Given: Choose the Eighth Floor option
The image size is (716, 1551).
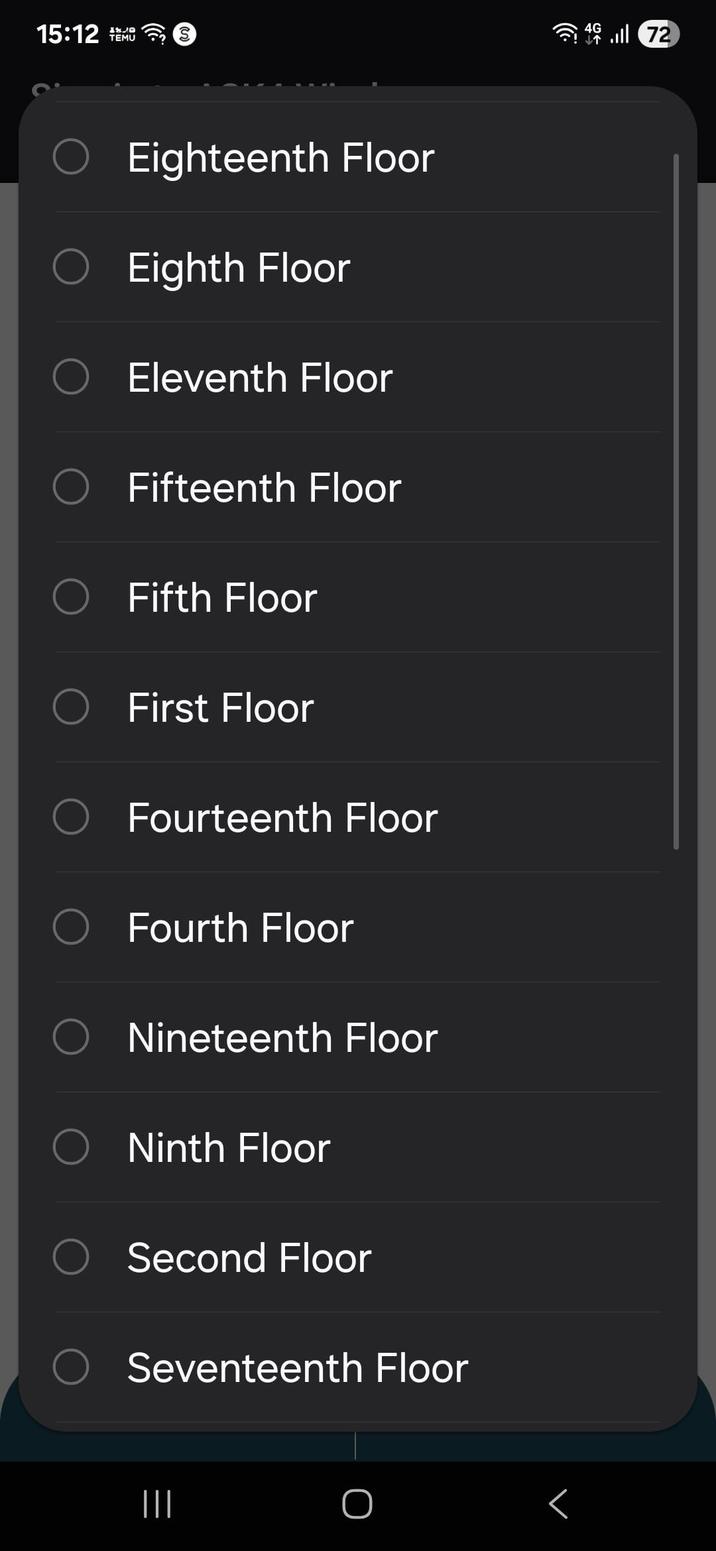Looking at the screenshot, I should [238, 266].
